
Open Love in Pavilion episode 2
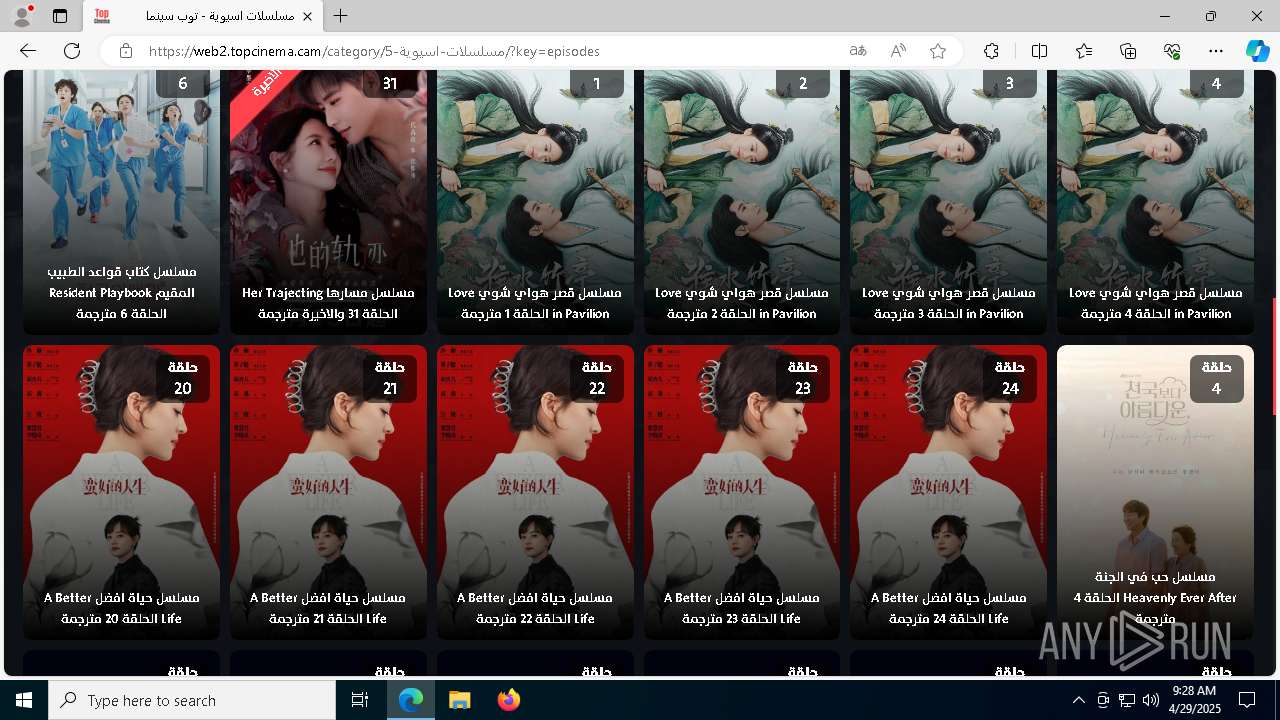tap(742, 202)
